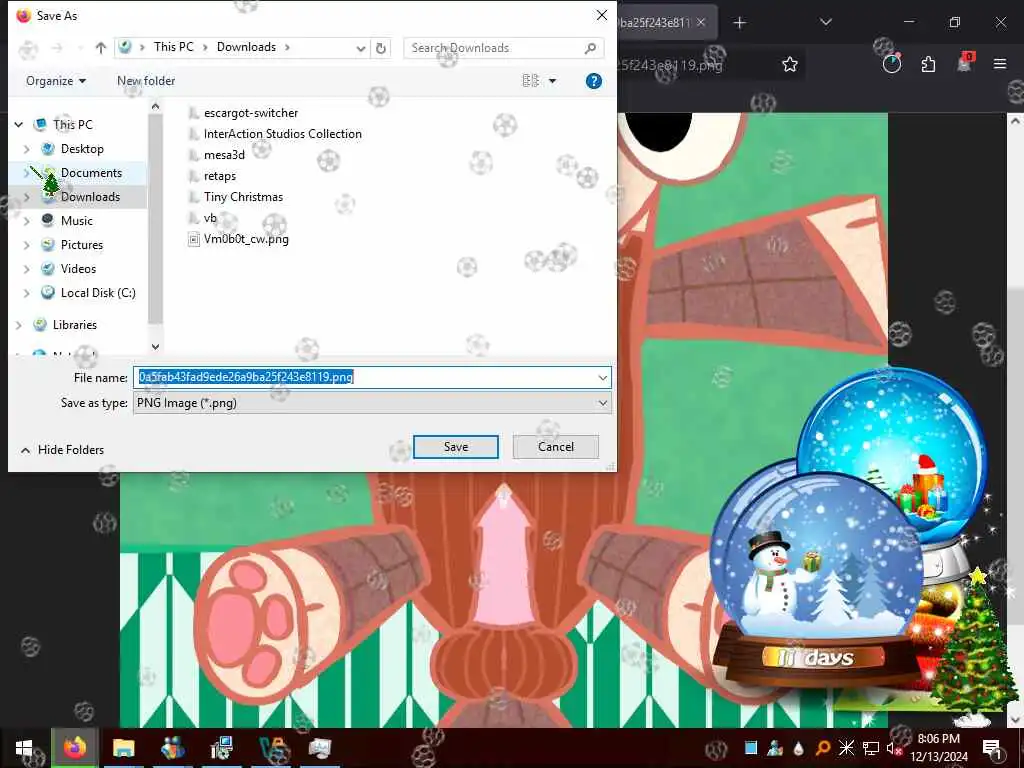Screen dimensions: 1024x768
Task: Open the Organize menu
Action: coord(56,81)
